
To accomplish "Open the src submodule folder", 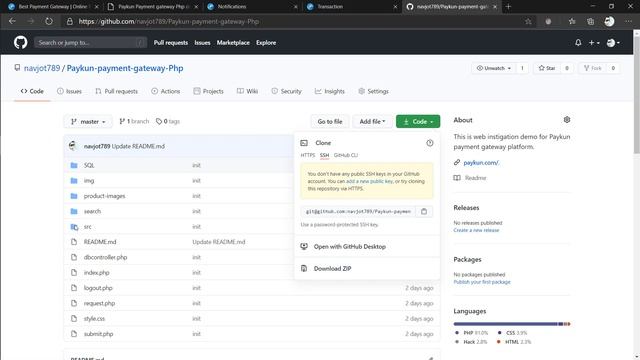I will [x=87, y=227].
